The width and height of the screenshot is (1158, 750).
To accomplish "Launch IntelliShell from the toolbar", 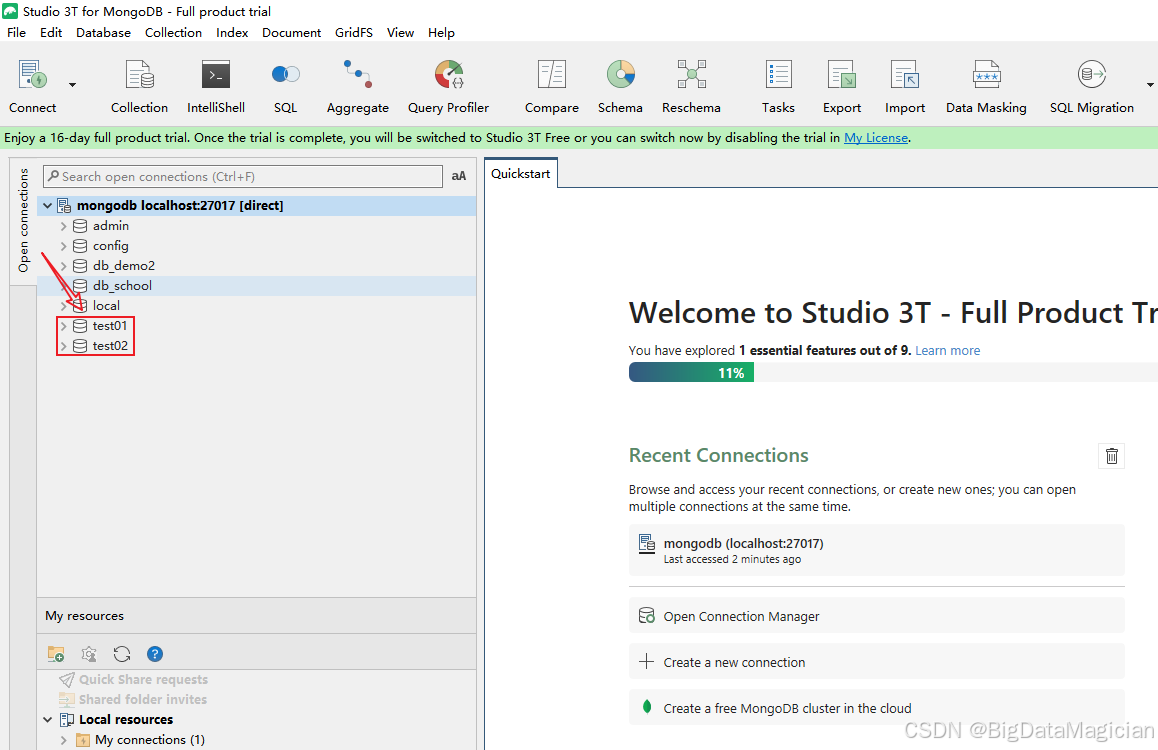I will tap(216, 86).
